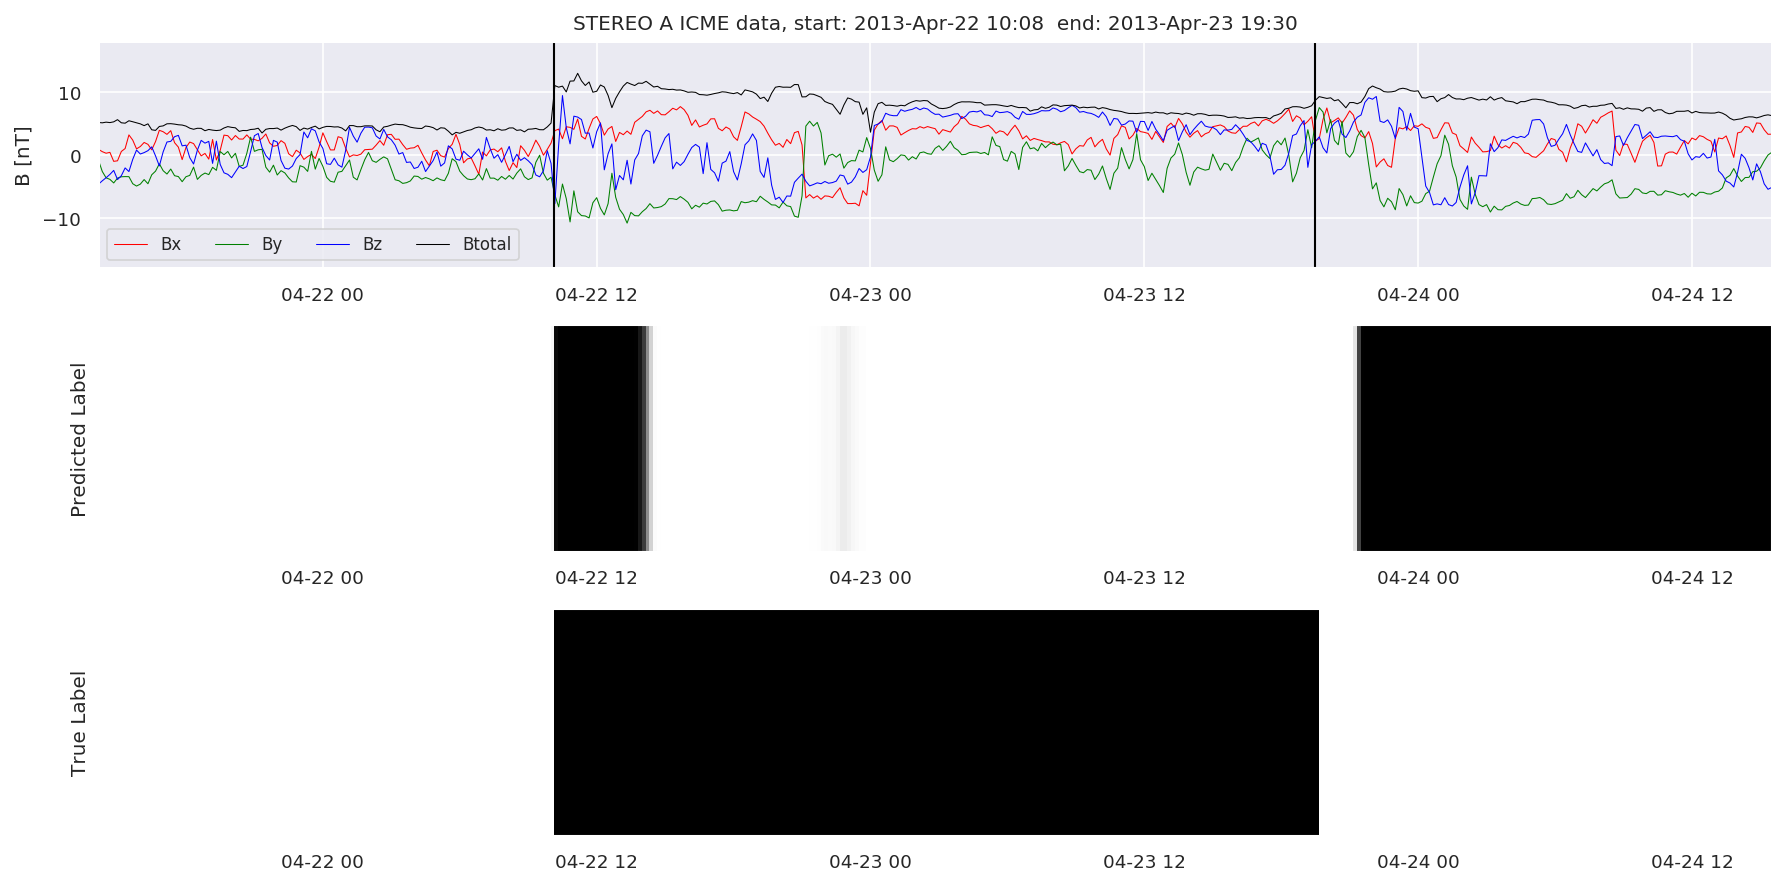
Task: Click the 04-24 00 tick under Predicted Label plot
Action: (1418, 578)
